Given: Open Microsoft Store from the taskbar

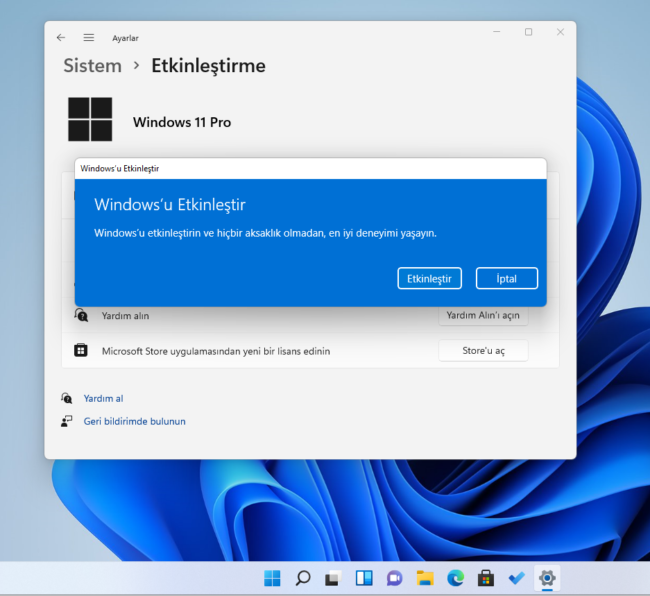Looking at the screenshot, I should pos(486,578).
